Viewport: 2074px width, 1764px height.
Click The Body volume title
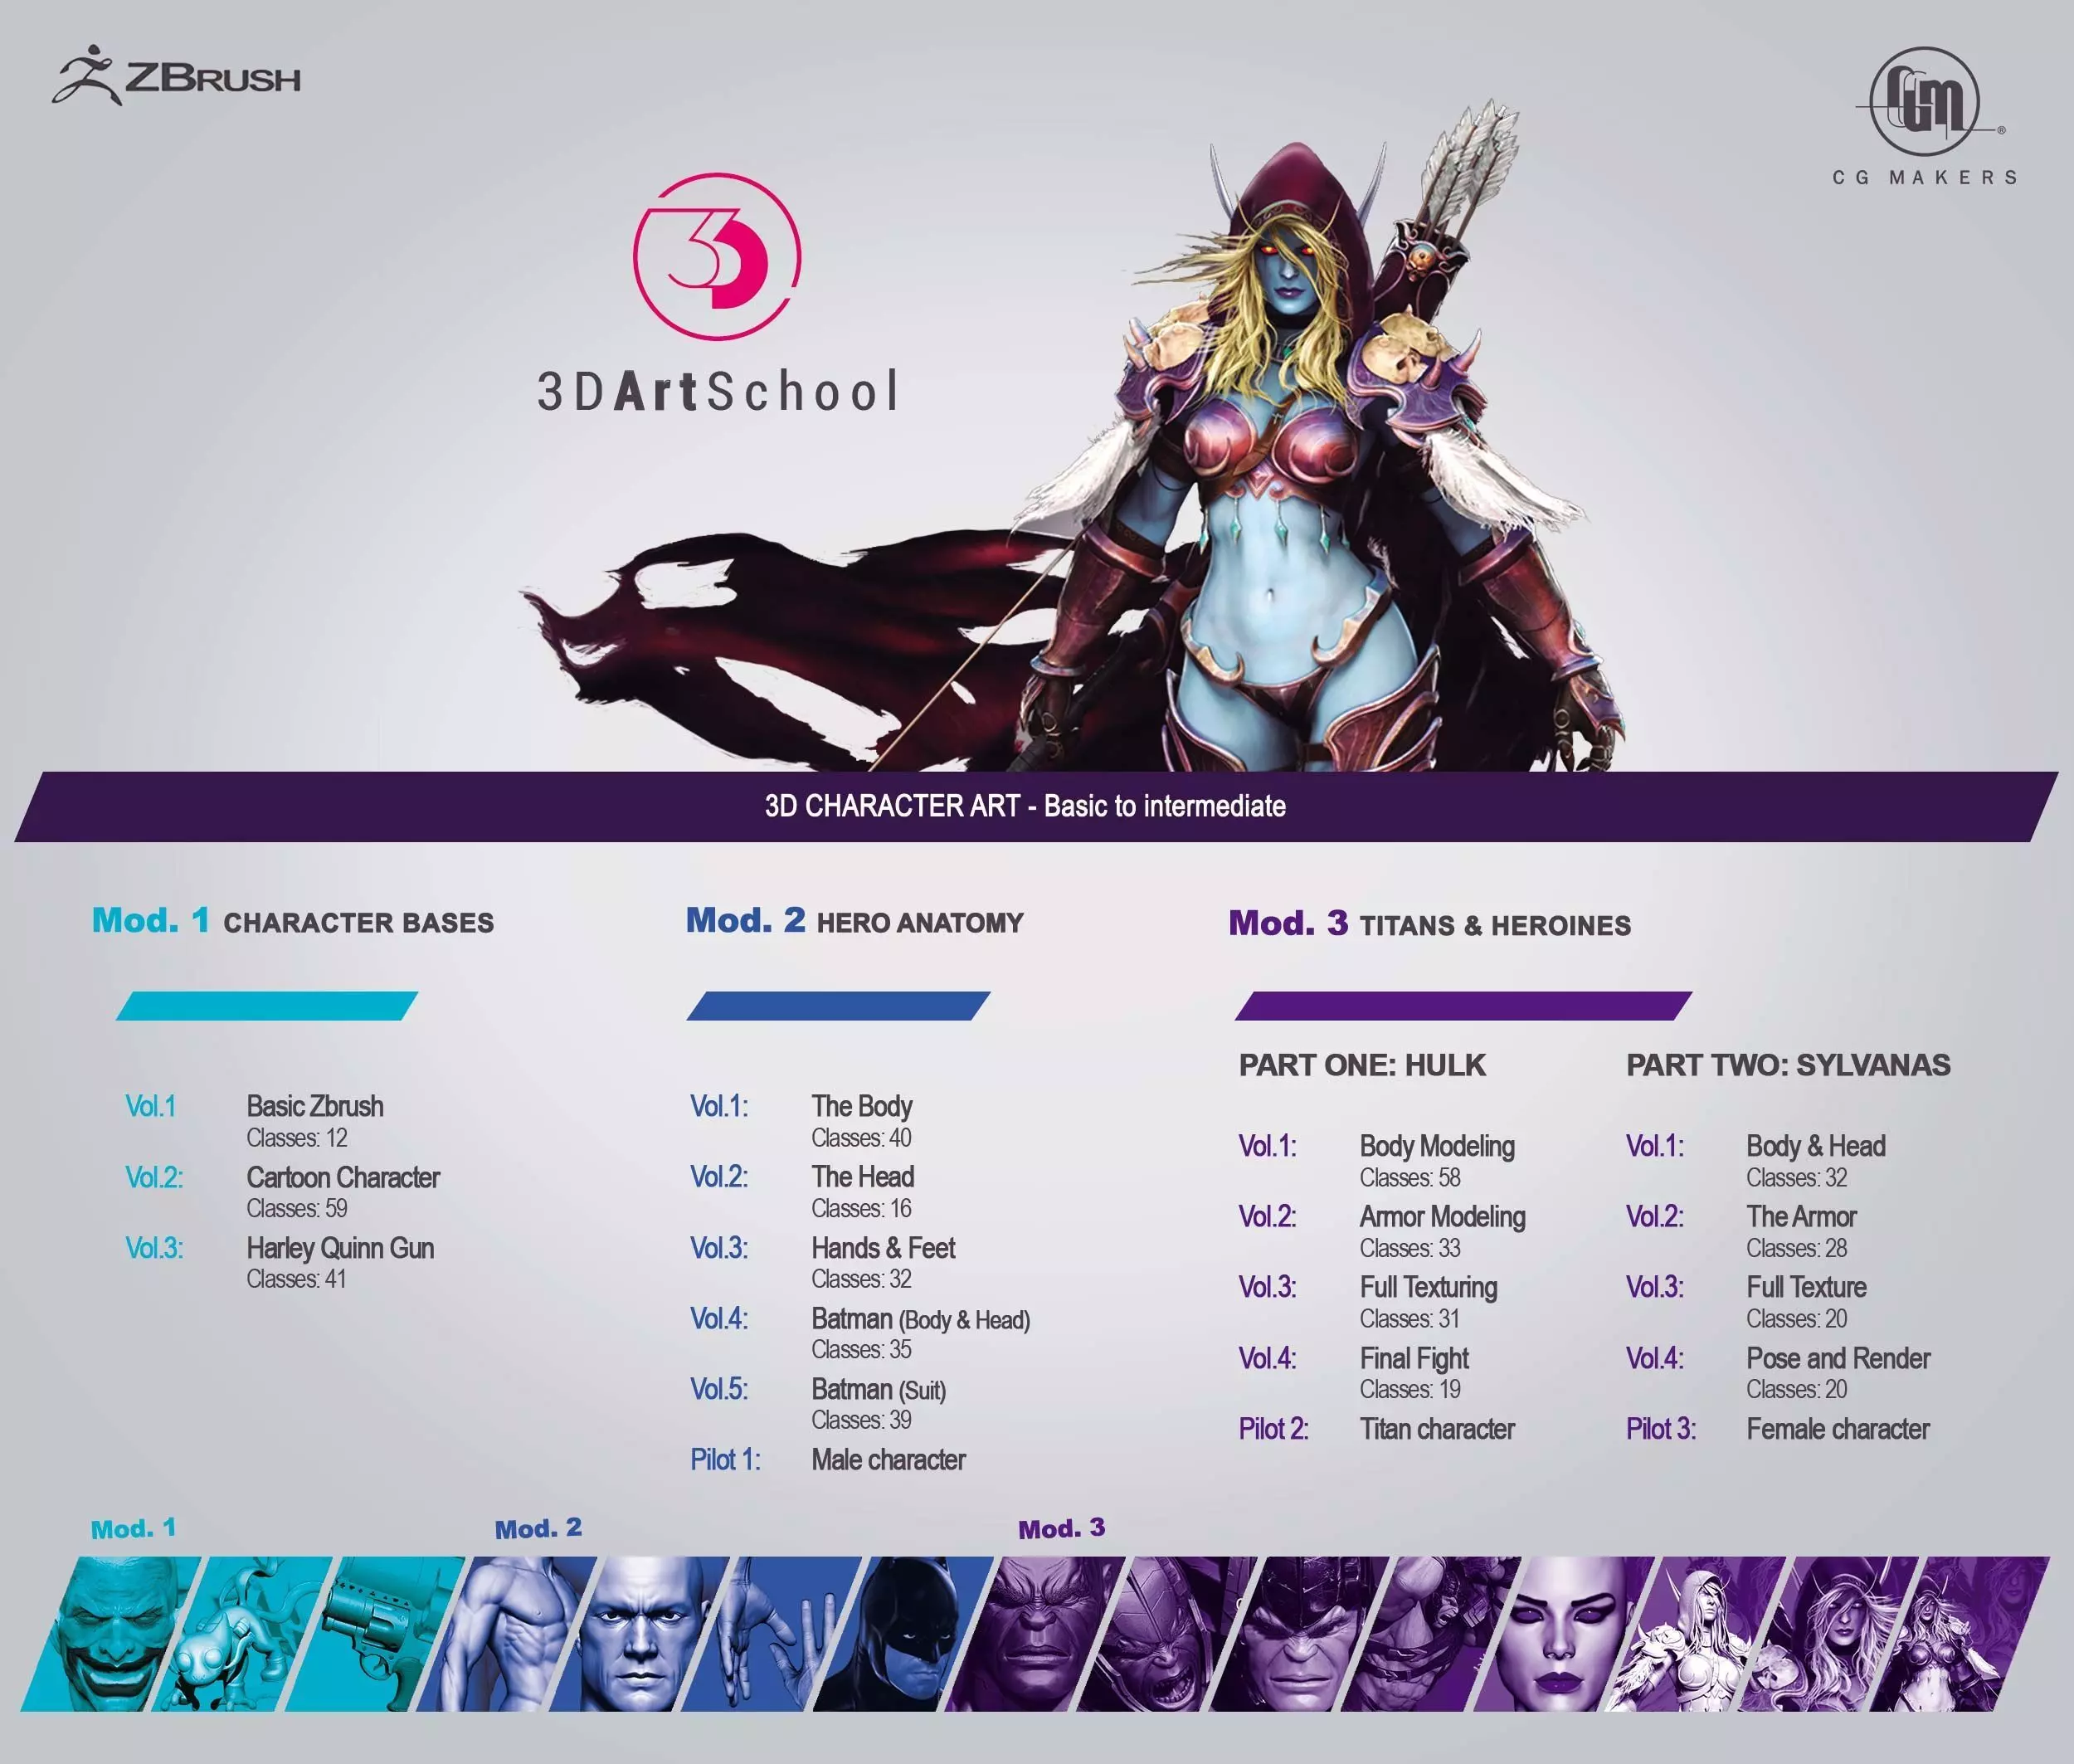tap(862, 1106)
